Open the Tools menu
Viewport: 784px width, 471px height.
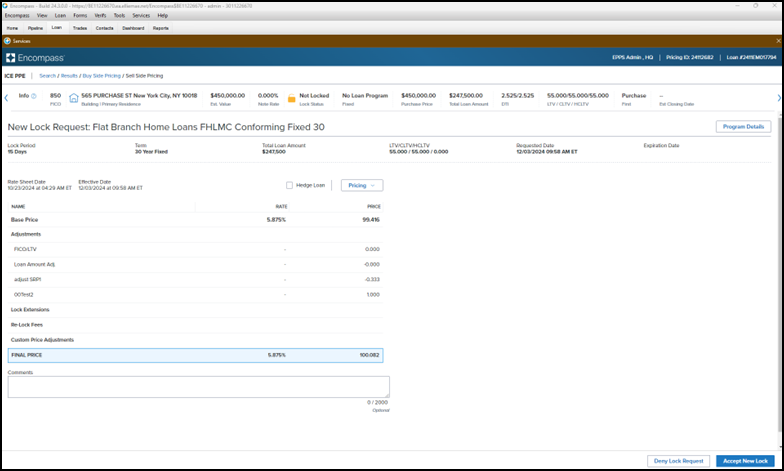coord(119,16)
